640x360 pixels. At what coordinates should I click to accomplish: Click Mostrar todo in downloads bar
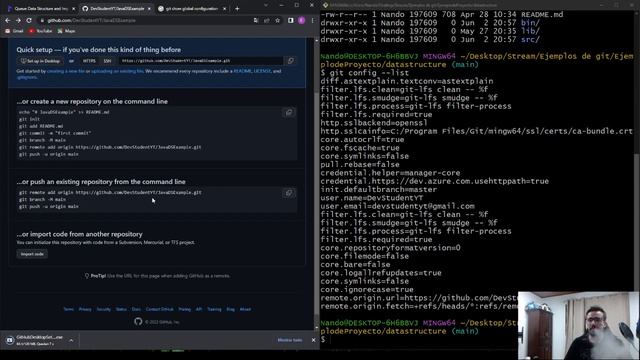click(x=290, y=340)
